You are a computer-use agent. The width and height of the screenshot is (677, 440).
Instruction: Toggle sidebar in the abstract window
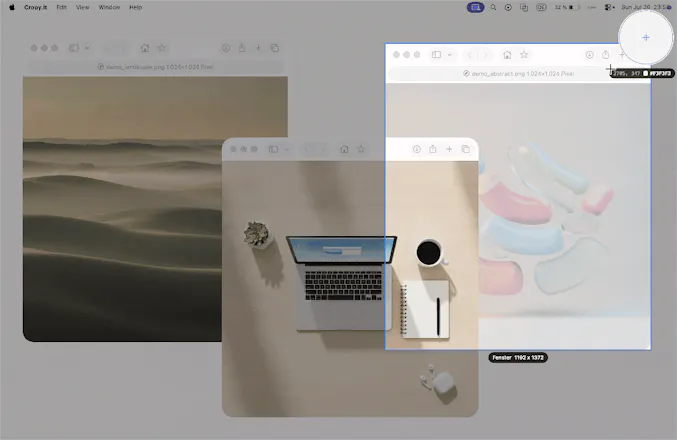pos(437,55)
